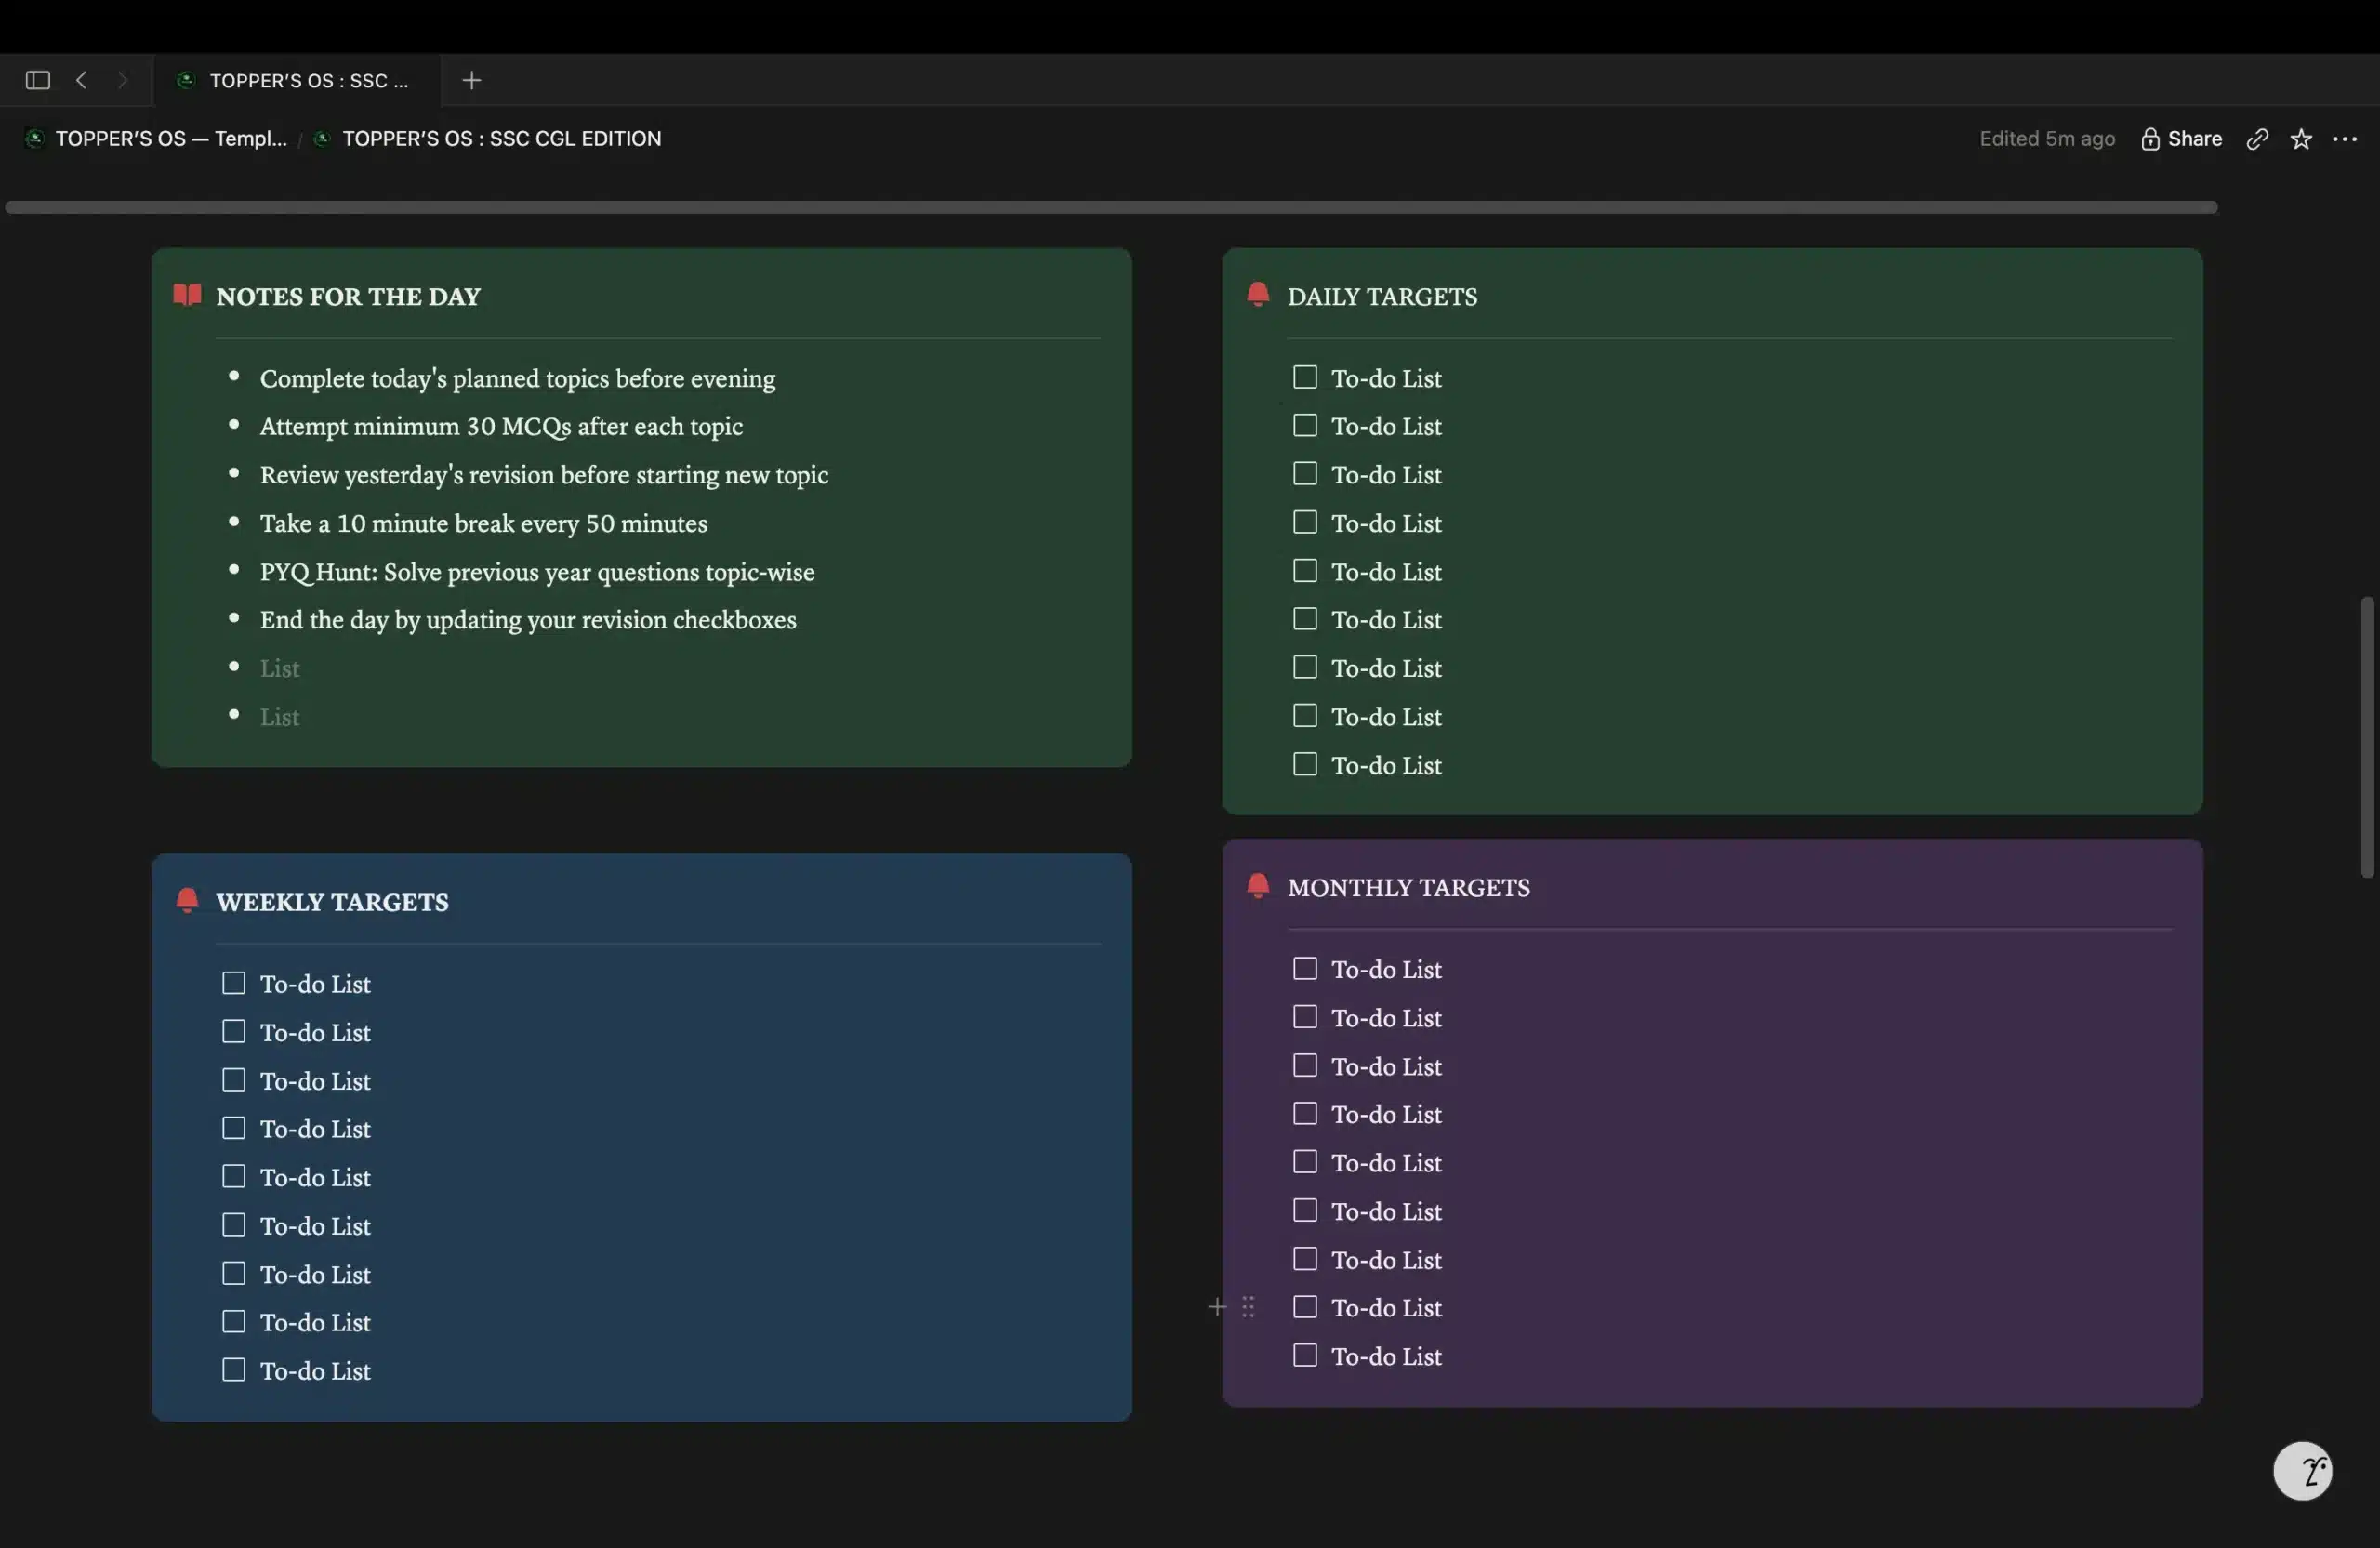Screen dimensions: 2380x1548
Task: Click the NOTES FOR THE DAY heading
Action: coord(348,296)
